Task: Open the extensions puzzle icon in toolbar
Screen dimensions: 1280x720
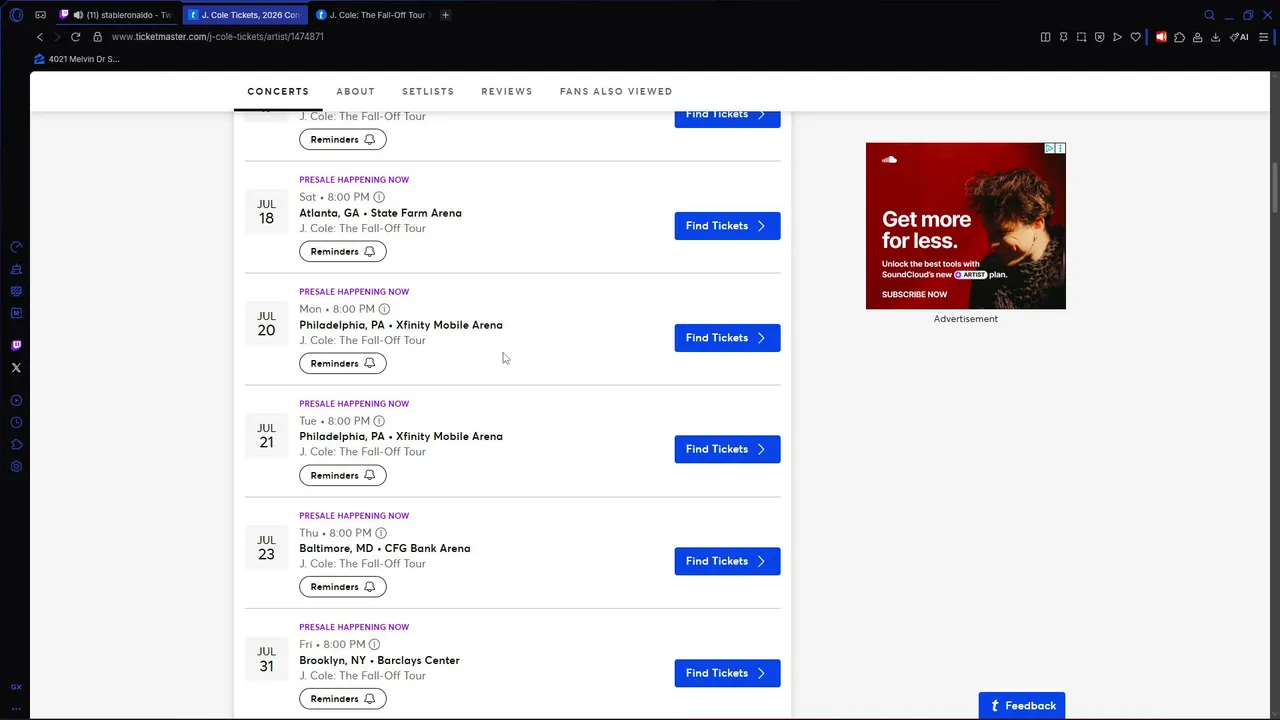Action: coord(1179,37)
